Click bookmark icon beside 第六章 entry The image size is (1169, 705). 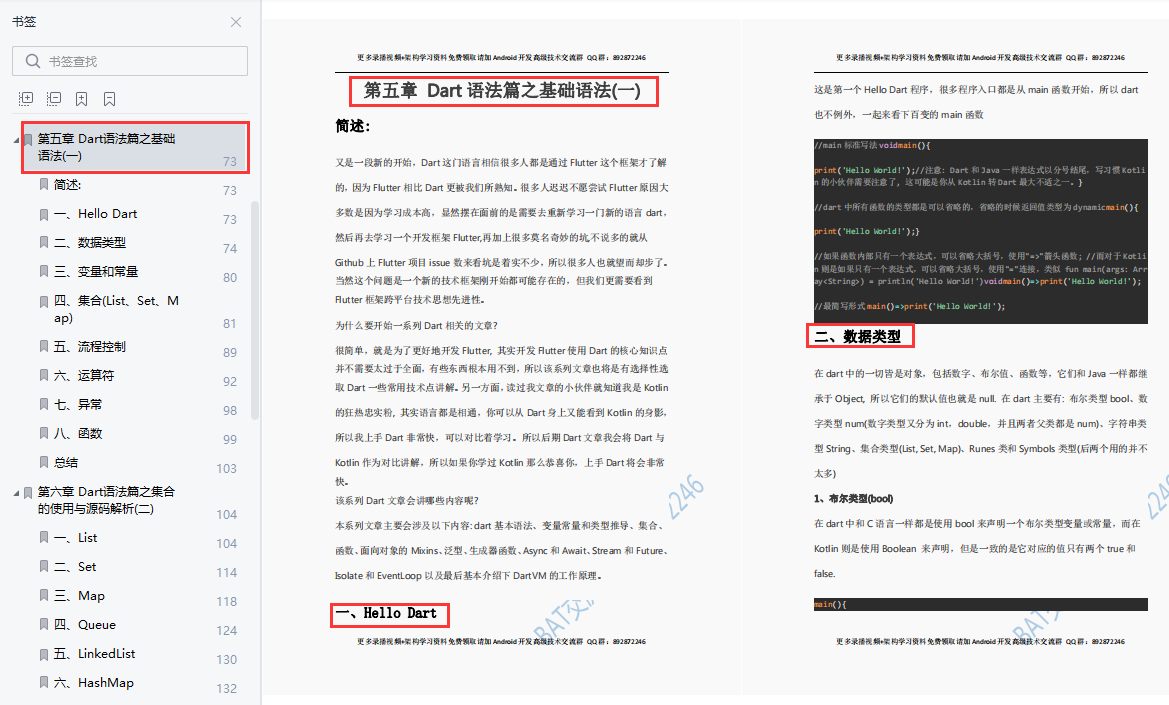(28, 493)
